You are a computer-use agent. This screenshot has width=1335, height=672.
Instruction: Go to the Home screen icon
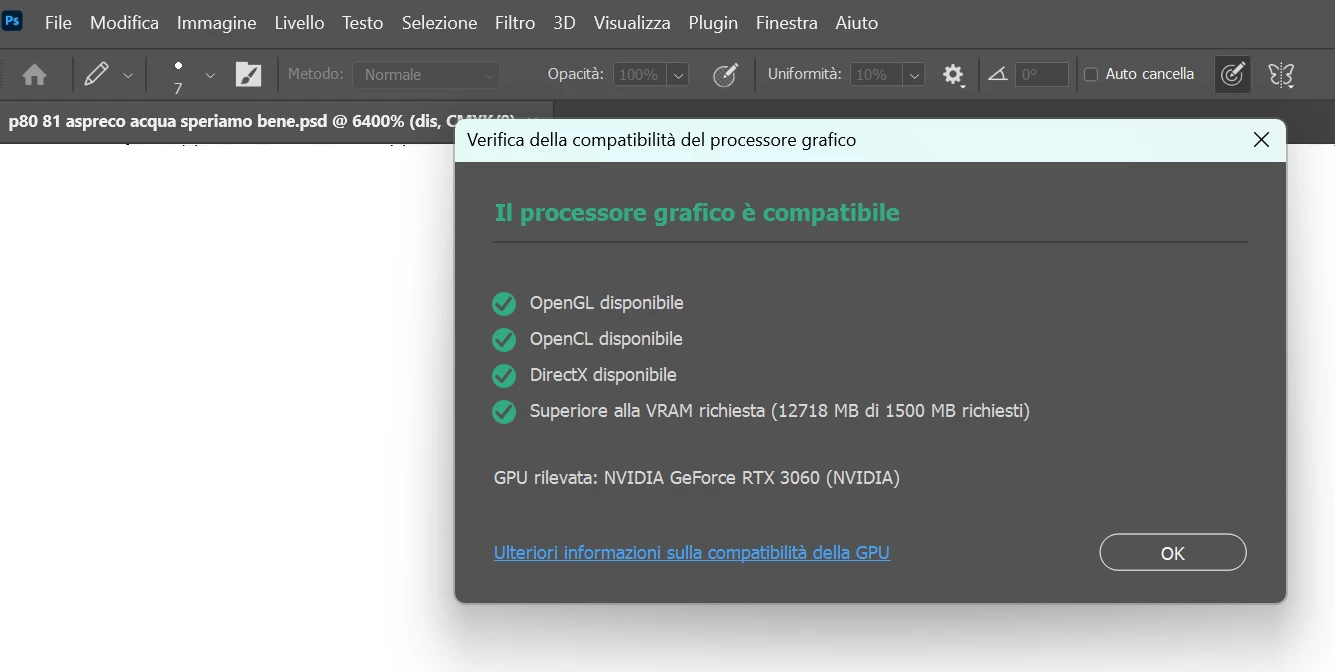click(35, 75)
